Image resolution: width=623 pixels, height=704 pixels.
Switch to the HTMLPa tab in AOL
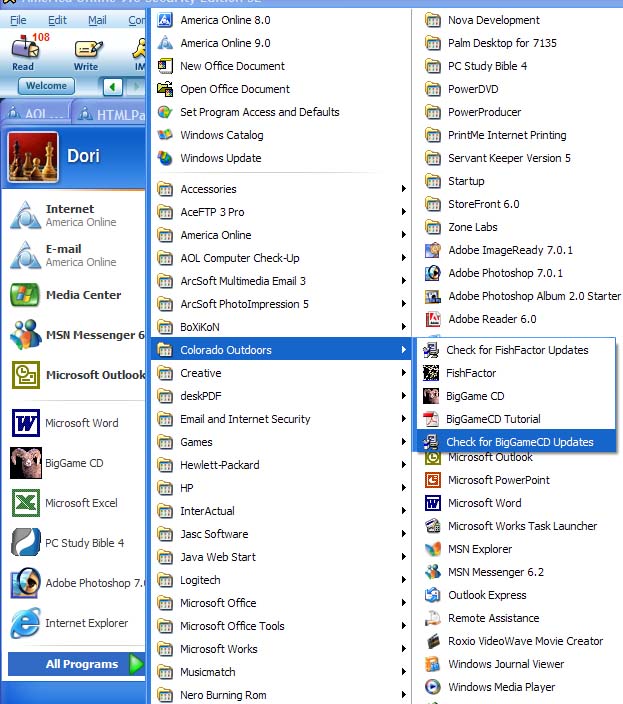click(111, 114)
